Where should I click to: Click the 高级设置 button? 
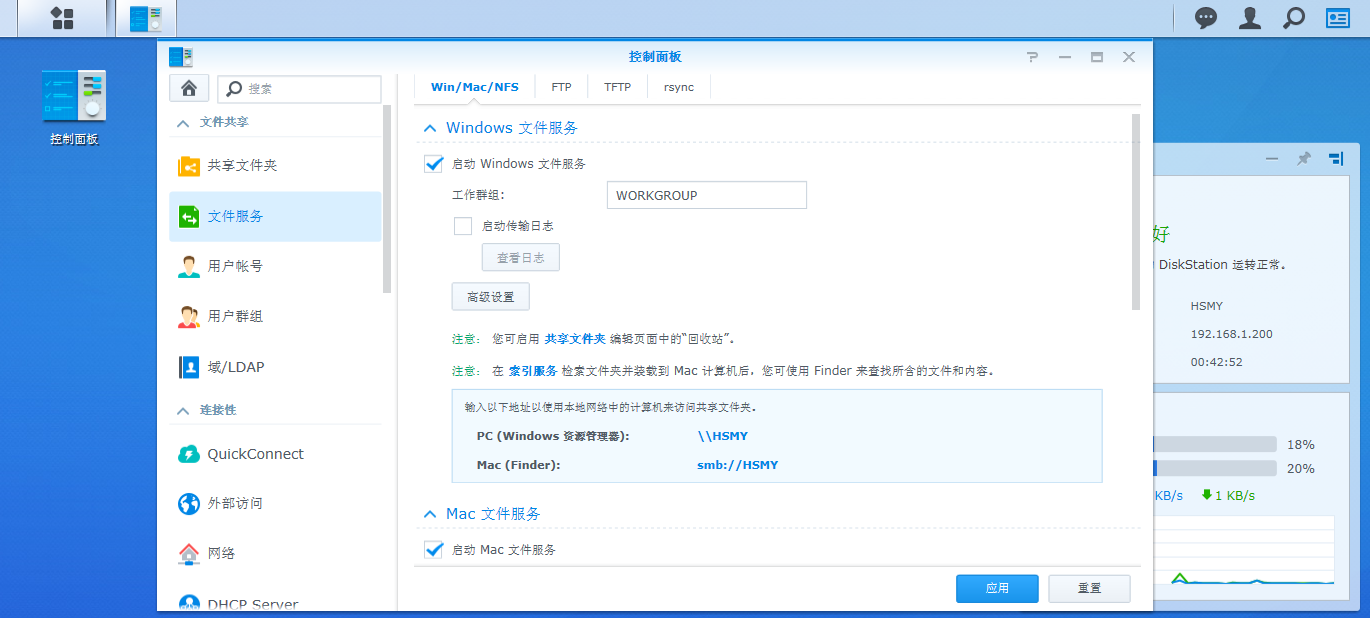(x=490, y=297)
